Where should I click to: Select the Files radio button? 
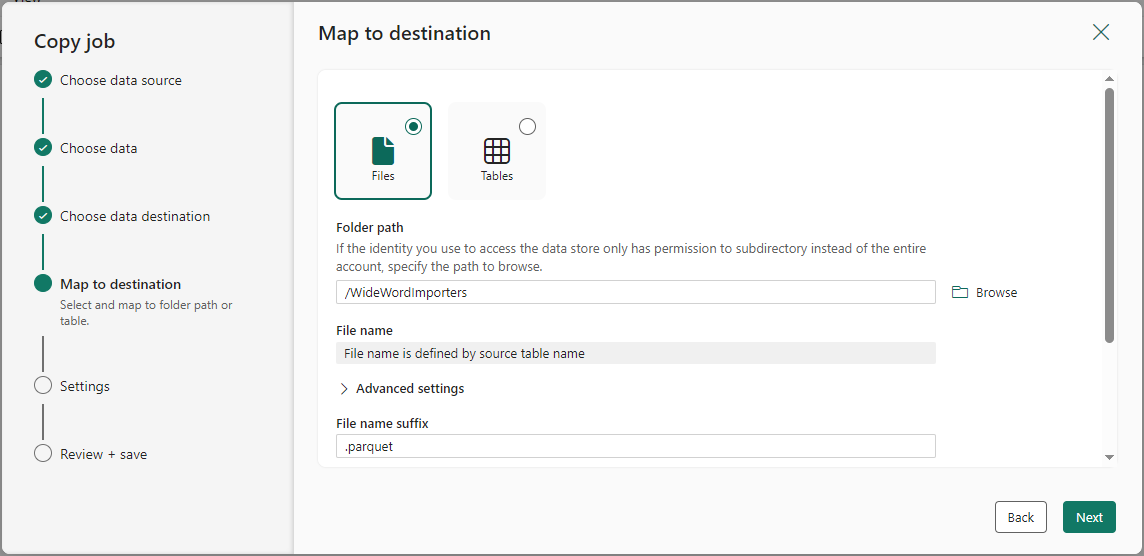click(x=414, y=127)
